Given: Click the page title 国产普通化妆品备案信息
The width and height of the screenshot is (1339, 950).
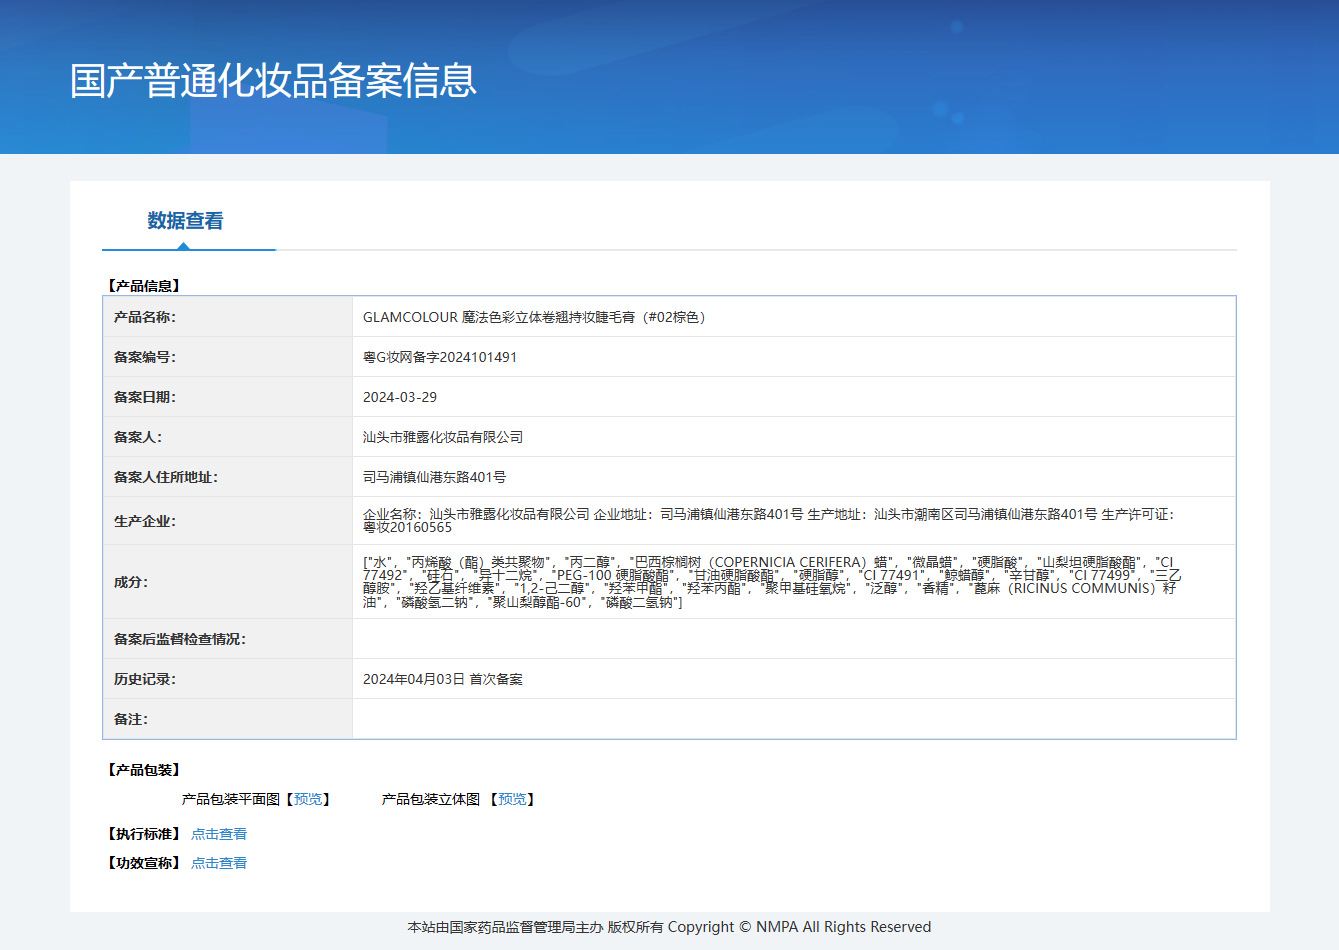Looking at the screenshot, I should click(x=273, y=81).
